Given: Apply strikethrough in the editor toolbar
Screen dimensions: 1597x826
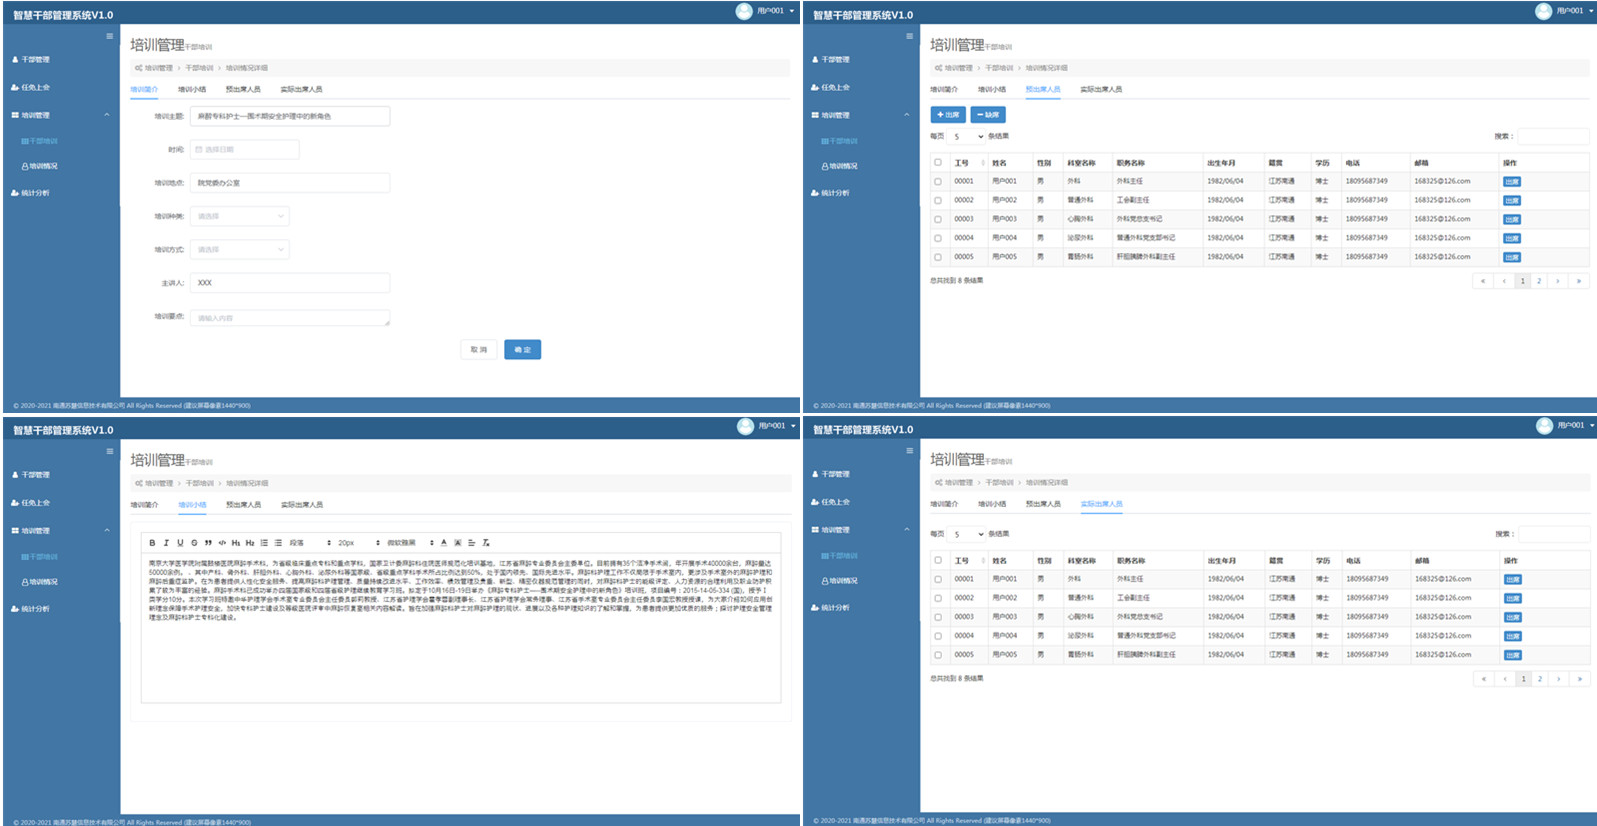Looking at the screenshot, I should 194,543.
